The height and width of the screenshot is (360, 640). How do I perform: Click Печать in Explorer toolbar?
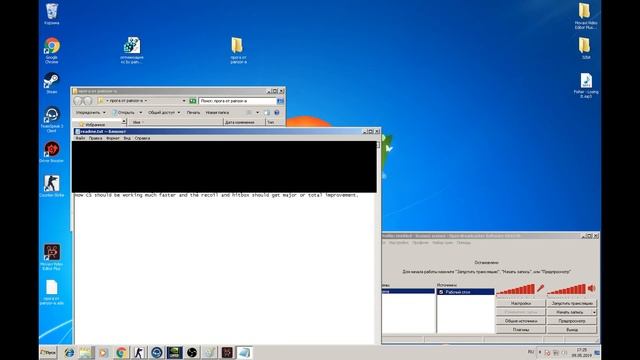click(x=193, y=112)
